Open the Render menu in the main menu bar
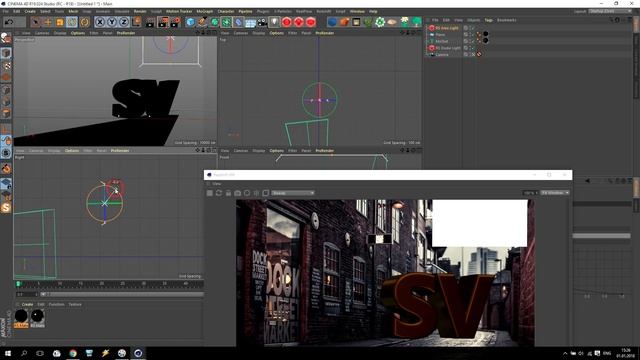The width and height of the screenshot is (640, 360). (x=140, y=11)
